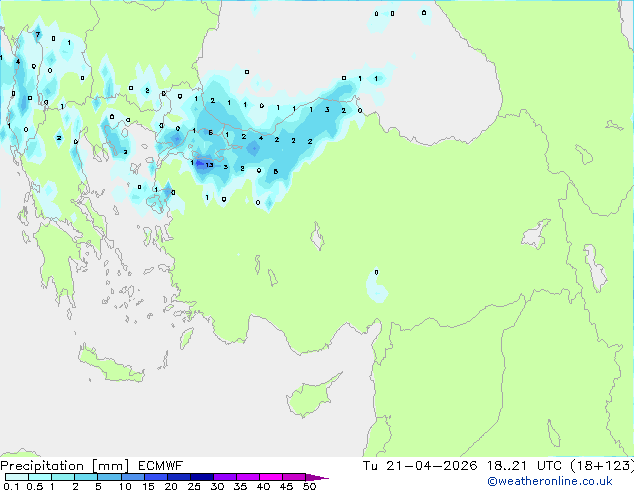Click legend tick label '25'
The width and height of the screenshot is (634, 490).
(194, 486)
